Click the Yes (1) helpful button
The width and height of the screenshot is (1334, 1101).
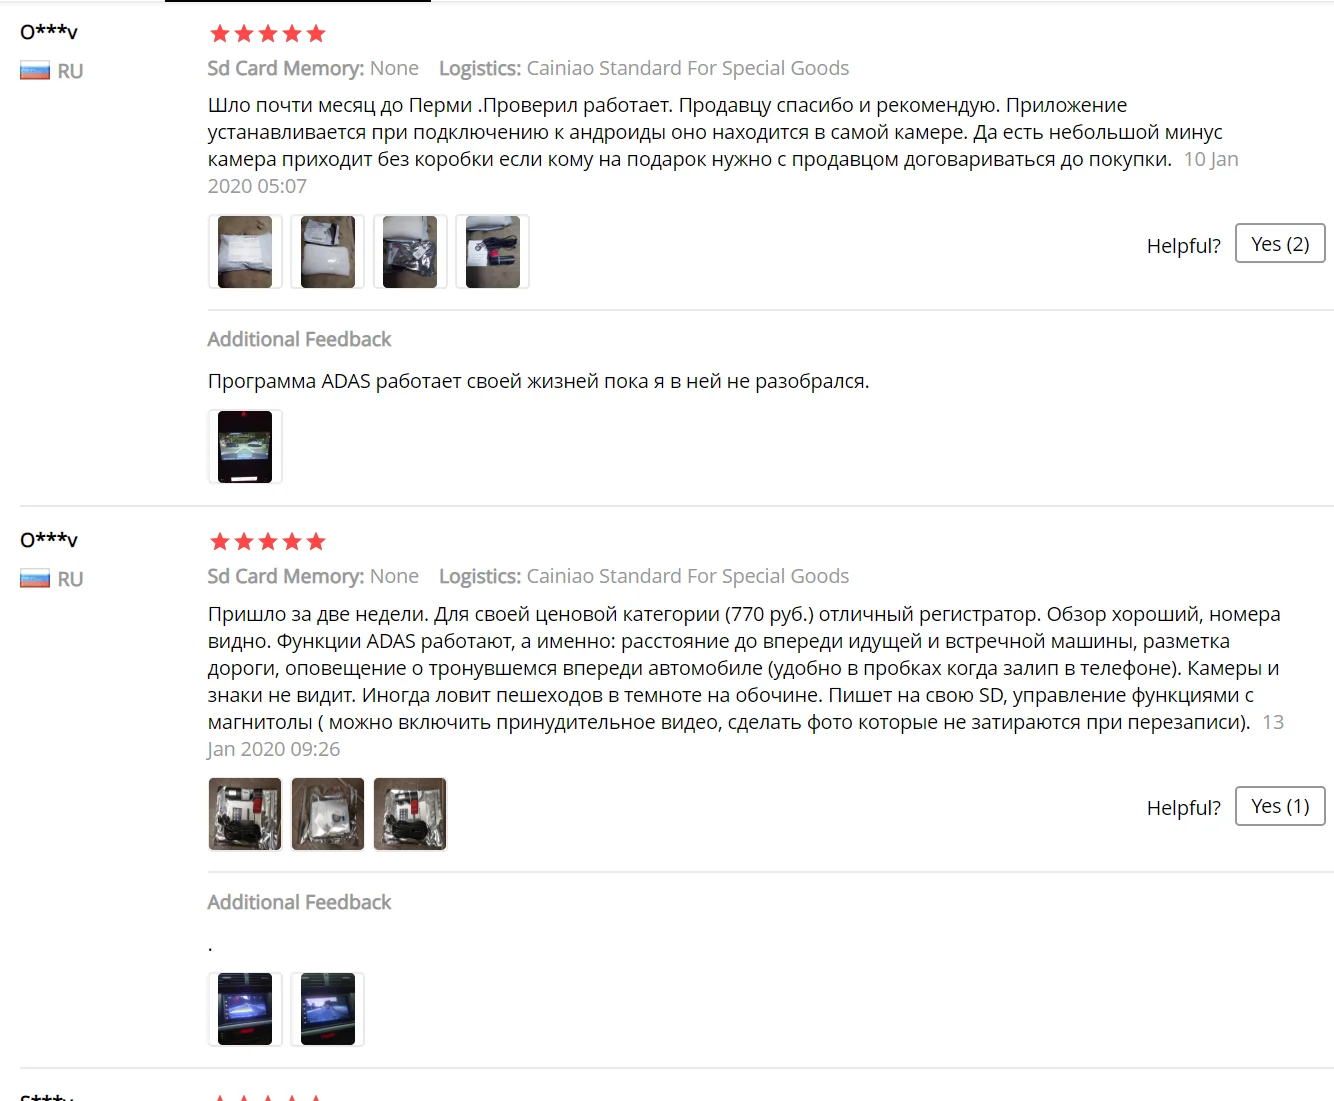(1280, 806)
